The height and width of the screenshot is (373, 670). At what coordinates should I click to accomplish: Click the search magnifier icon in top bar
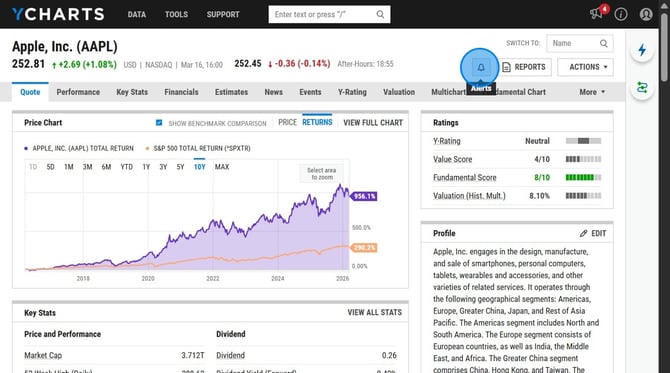[x=380, y=14]
